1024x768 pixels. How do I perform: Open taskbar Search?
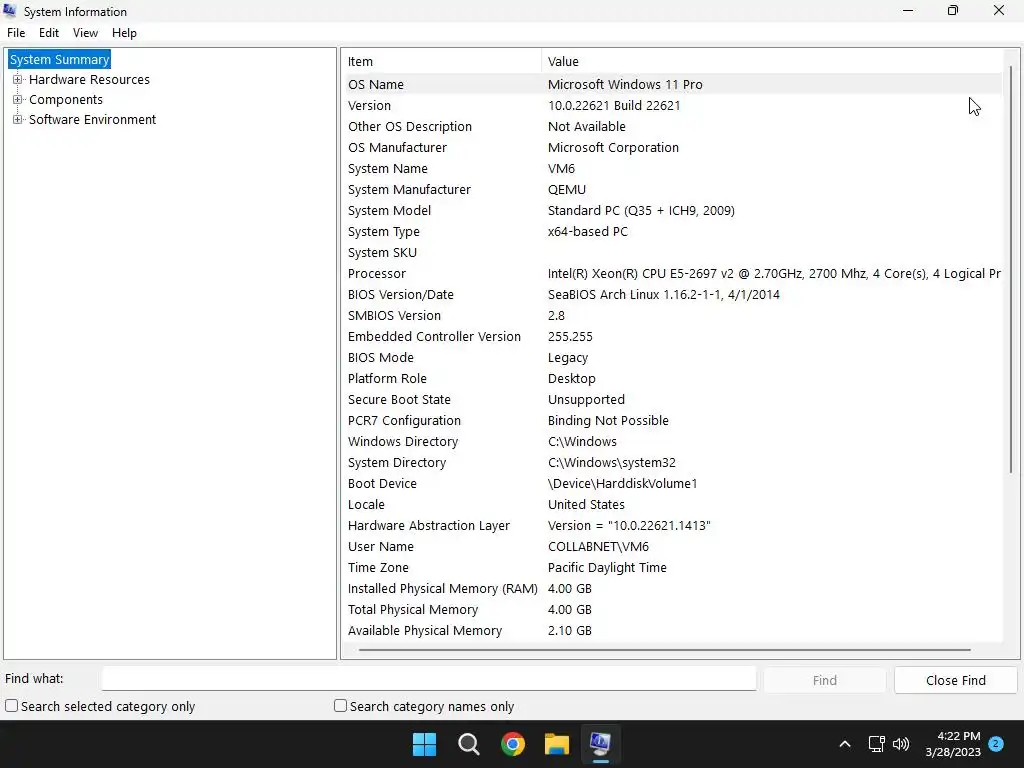tap(469, 744)
